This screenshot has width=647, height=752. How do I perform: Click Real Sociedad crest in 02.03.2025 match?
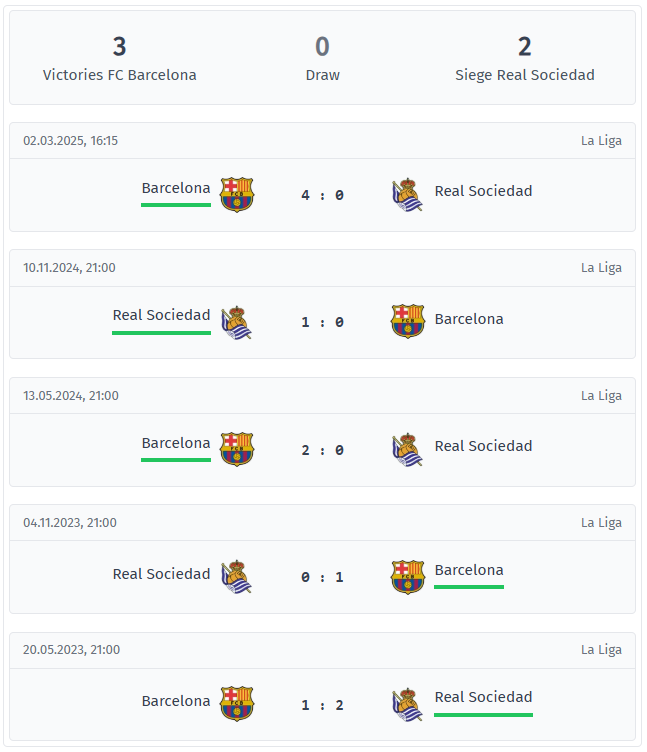pyautogui.click(x=407, y=194)
